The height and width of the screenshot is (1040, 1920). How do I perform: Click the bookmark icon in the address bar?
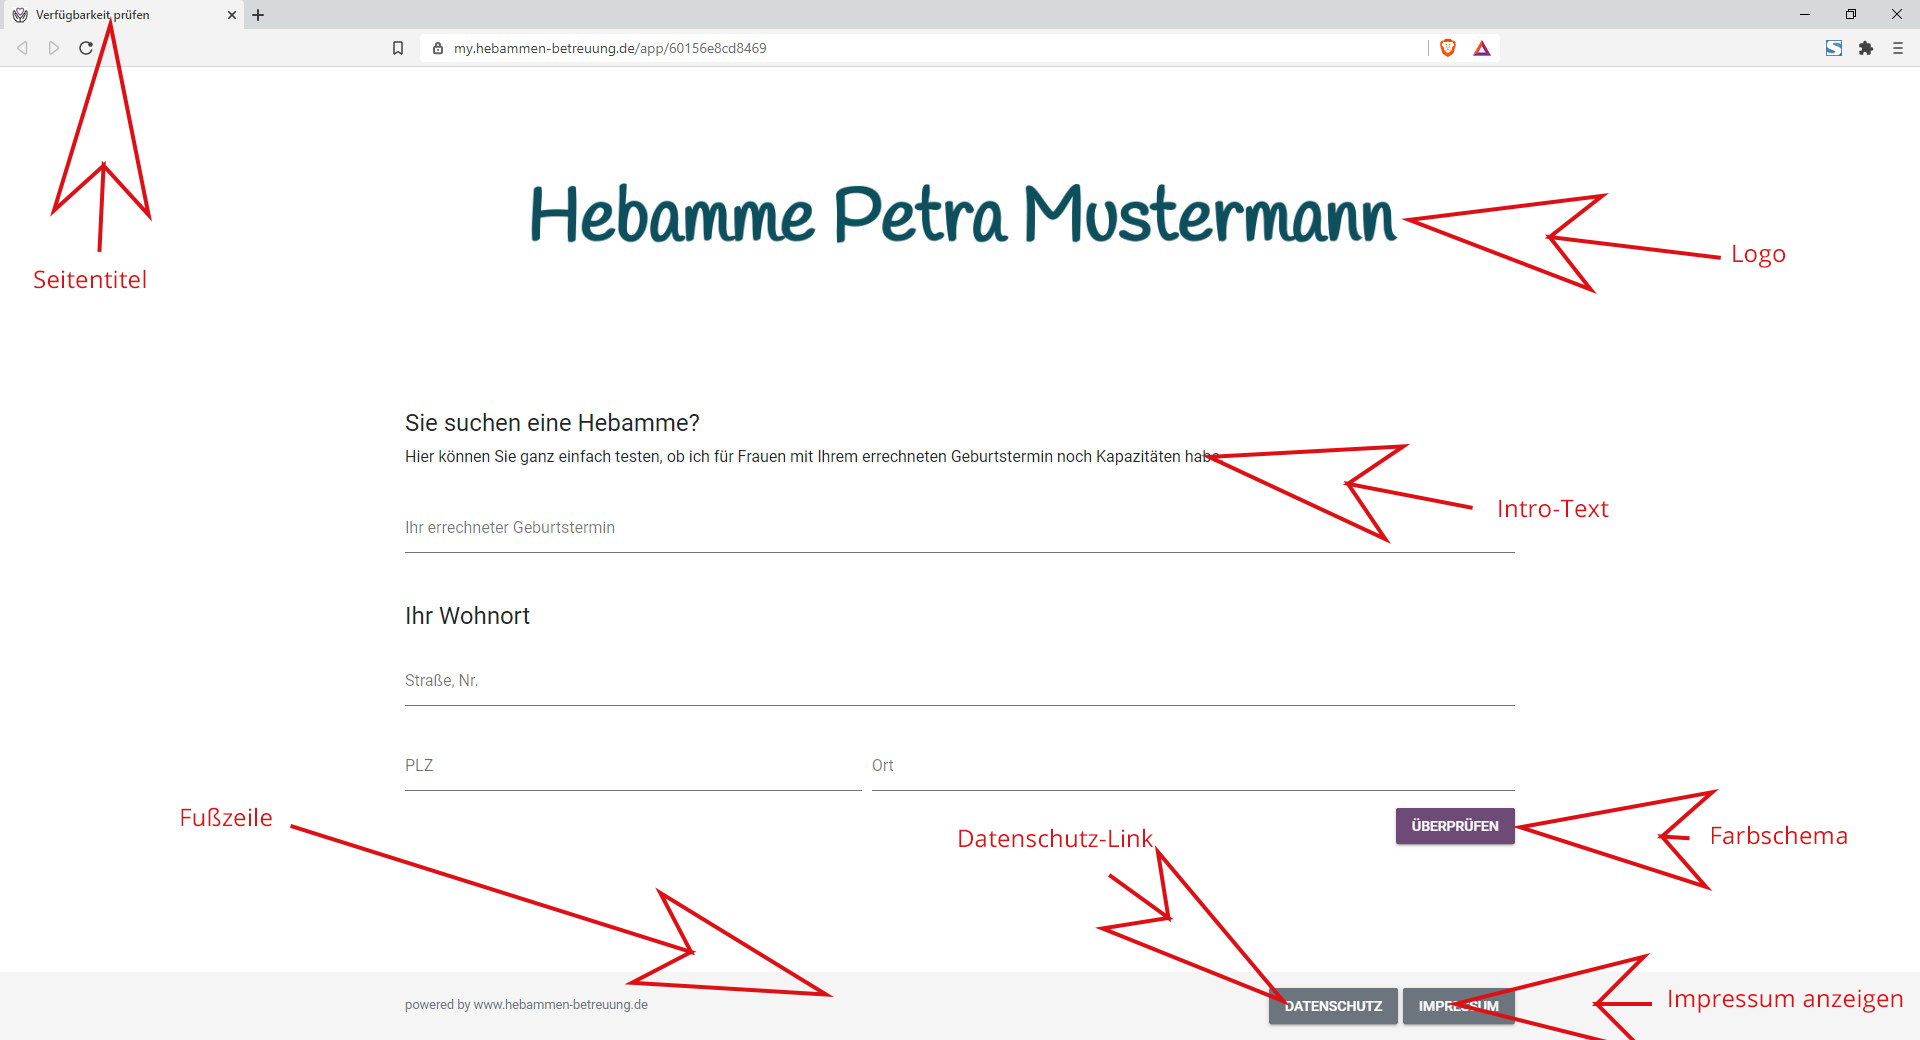(398, 48)
